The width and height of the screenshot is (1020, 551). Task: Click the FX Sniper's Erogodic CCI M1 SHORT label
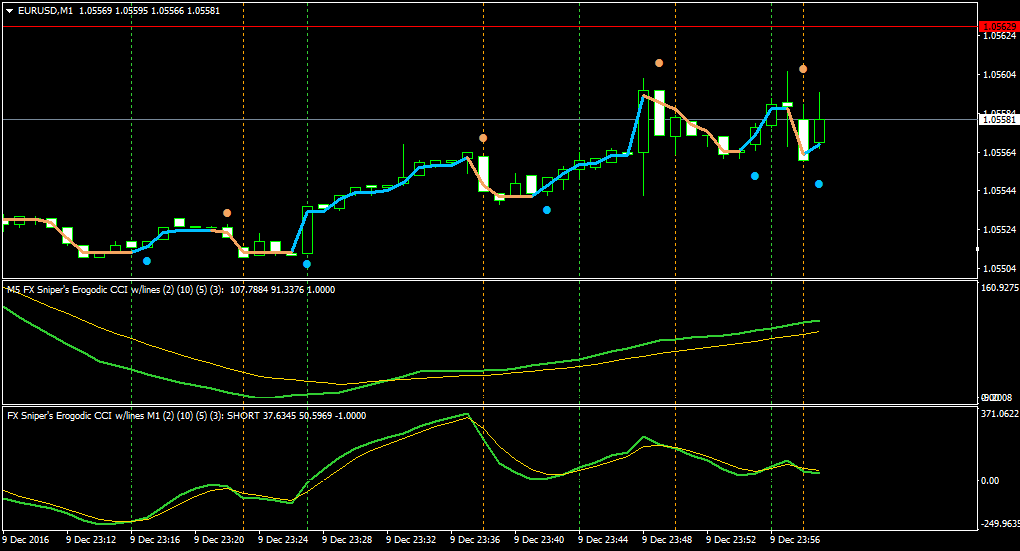click(x=187, y=416)
